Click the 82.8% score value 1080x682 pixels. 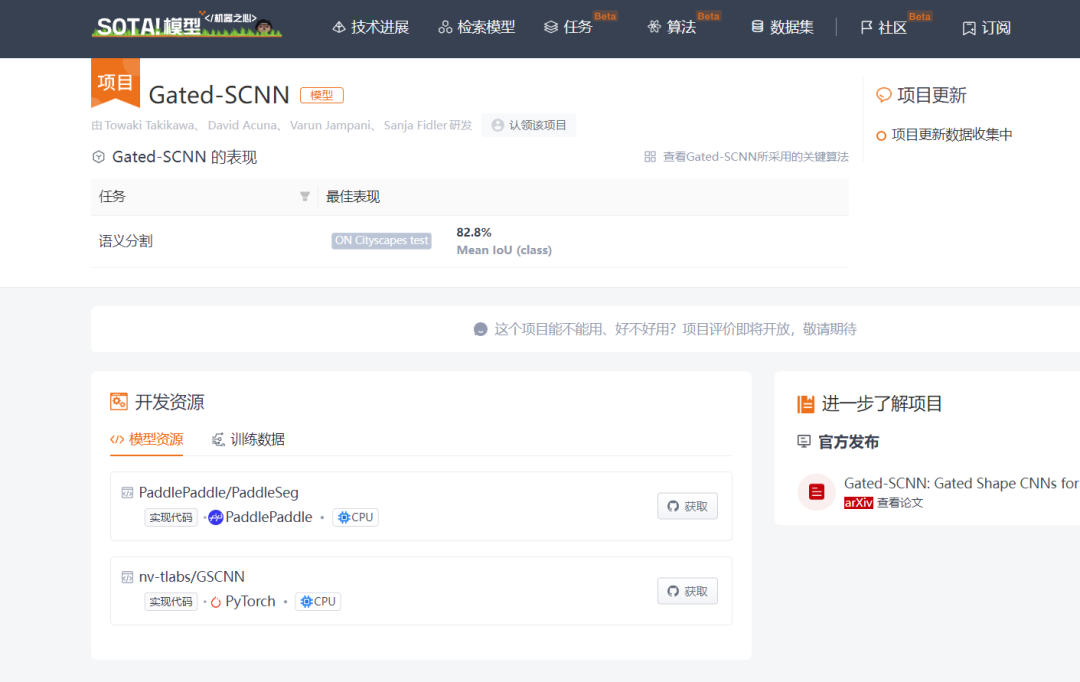(x=474, y=232)
